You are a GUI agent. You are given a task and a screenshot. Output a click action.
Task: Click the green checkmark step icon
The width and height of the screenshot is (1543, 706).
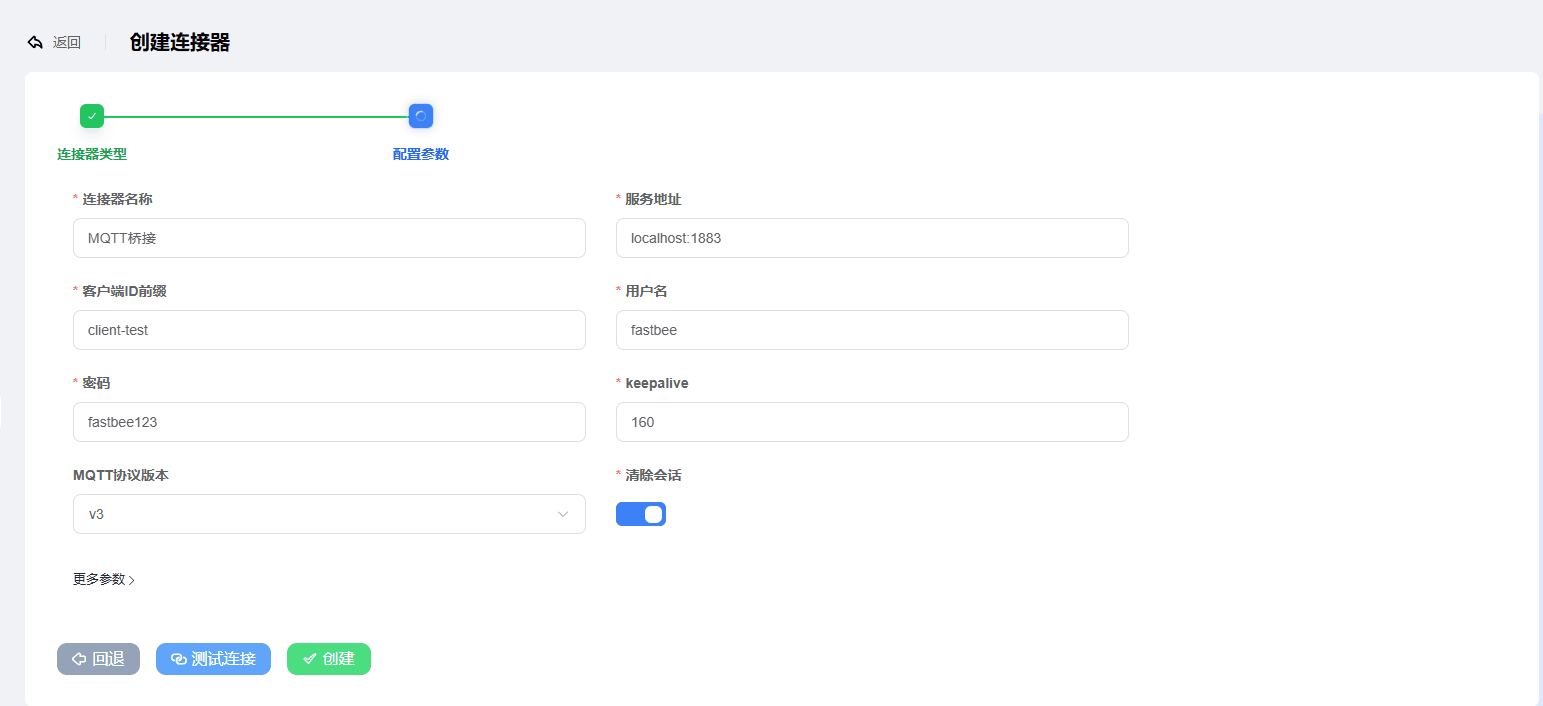click(x=92, y=116)
